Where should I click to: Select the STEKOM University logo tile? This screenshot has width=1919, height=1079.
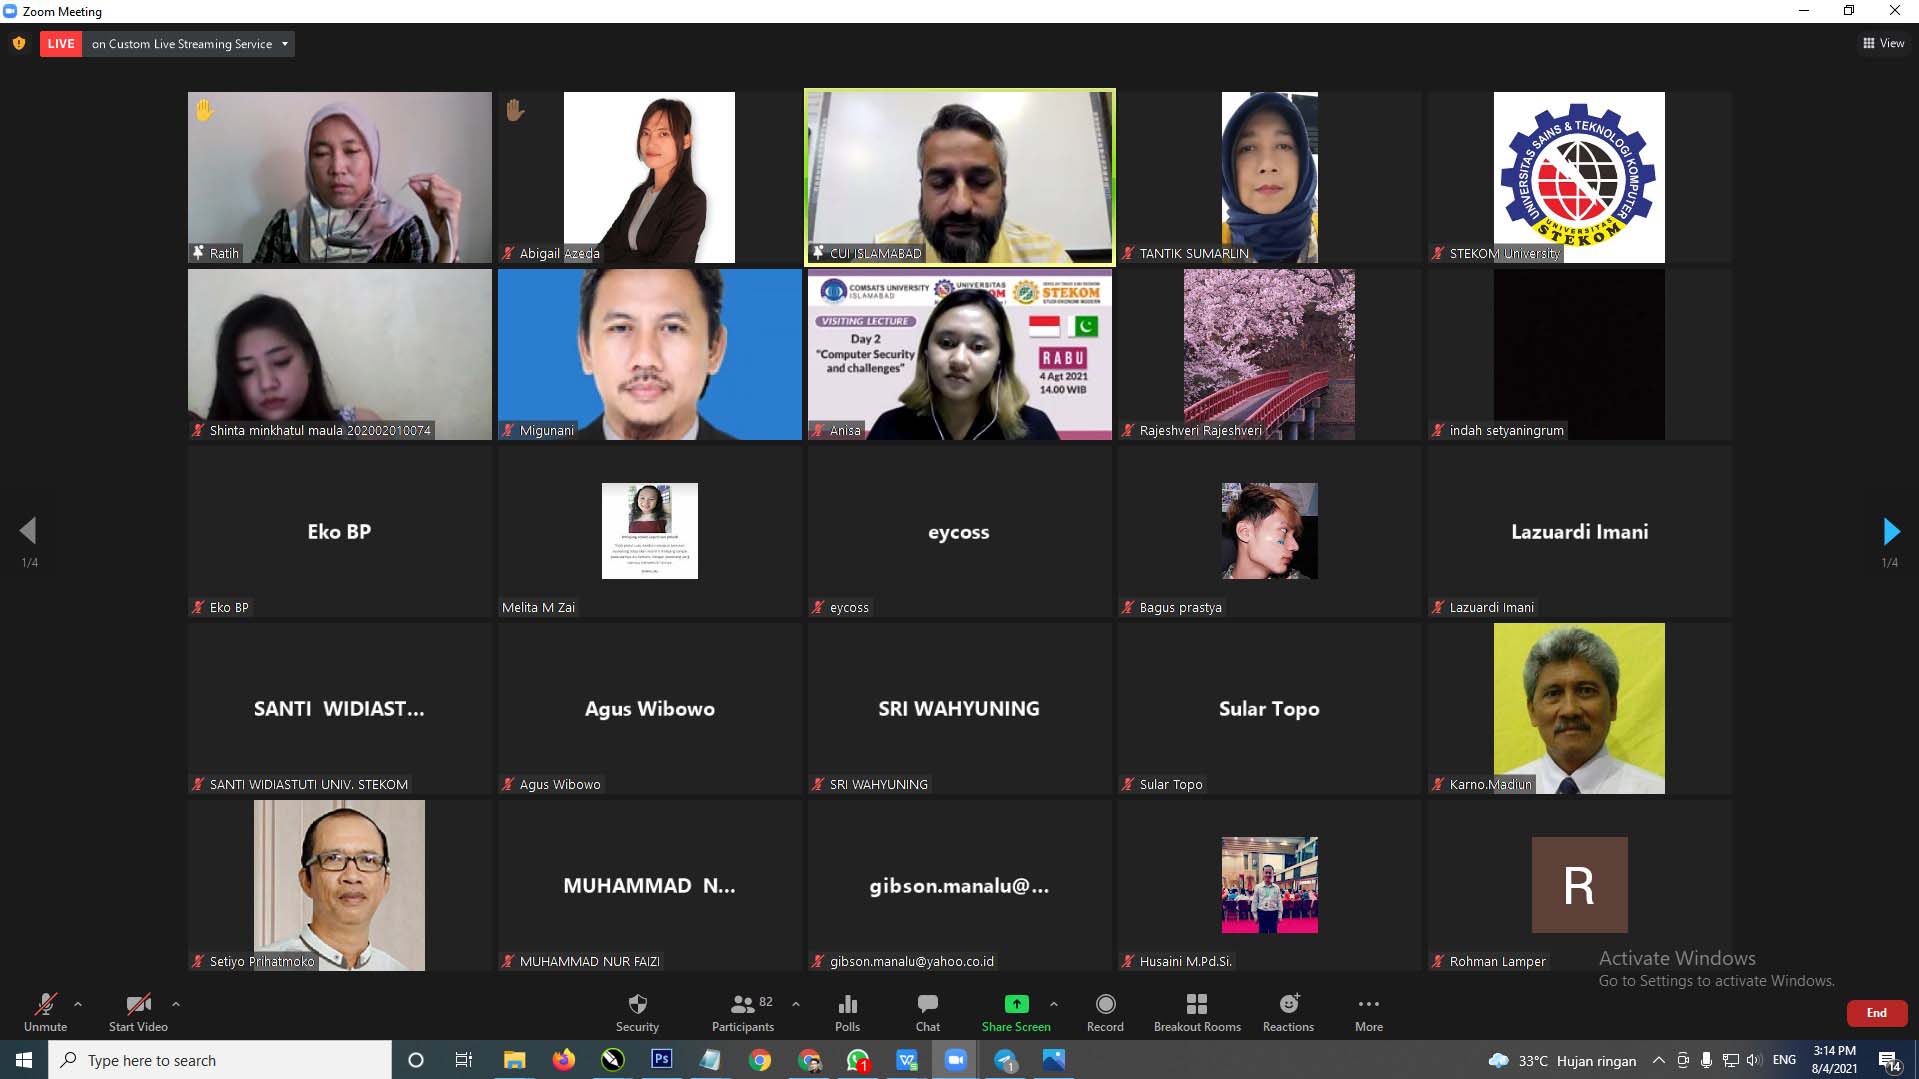coord(1579,177)
